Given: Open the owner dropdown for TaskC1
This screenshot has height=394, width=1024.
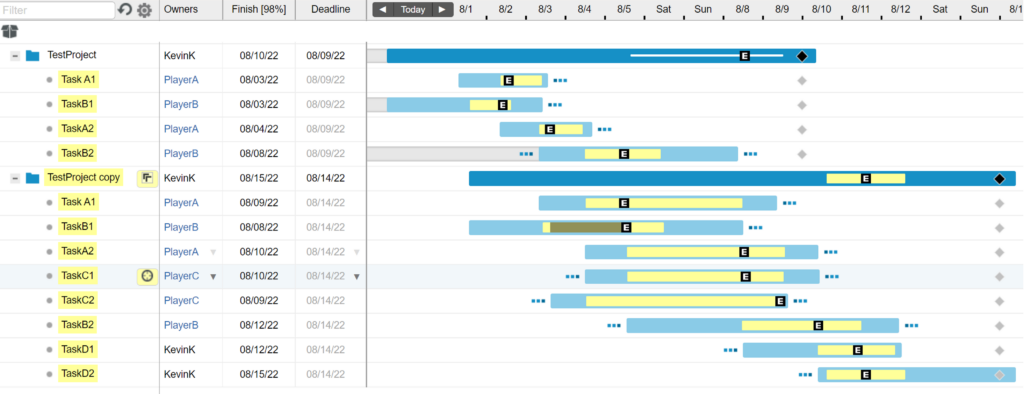Looking at the screenshot, I should (x=213, y=277).
